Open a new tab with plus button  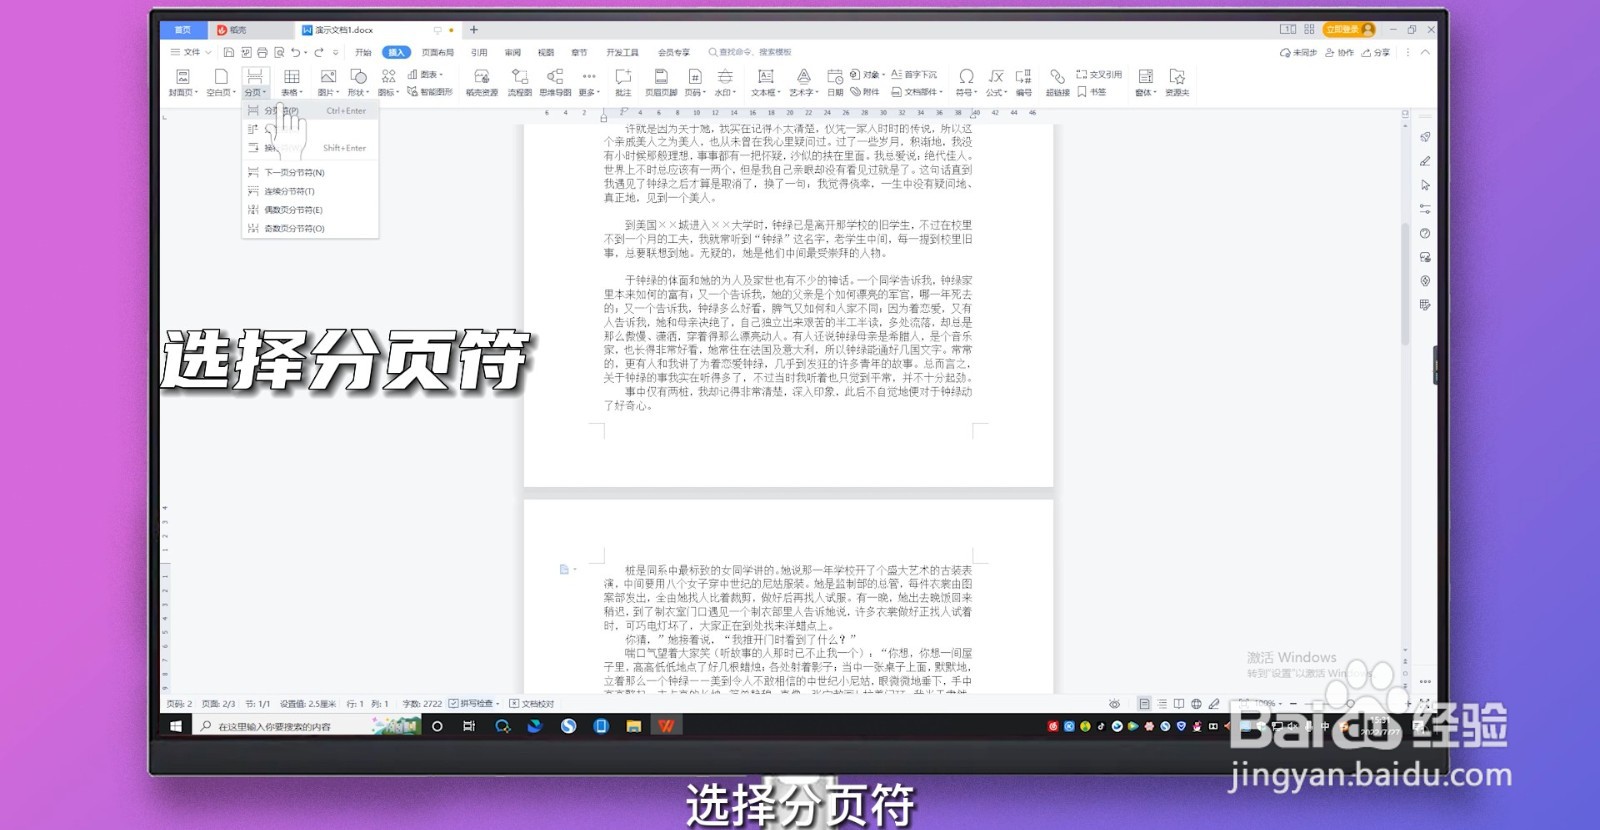(x=474, y=30)
